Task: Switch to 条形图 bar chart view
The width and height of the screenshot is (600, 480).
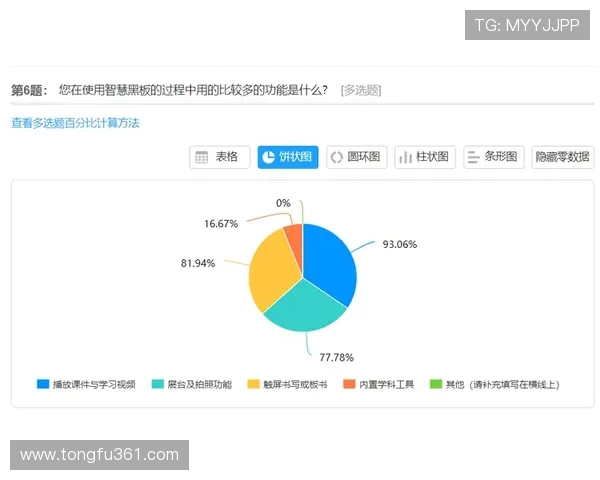Action: [x=494, y=157]
